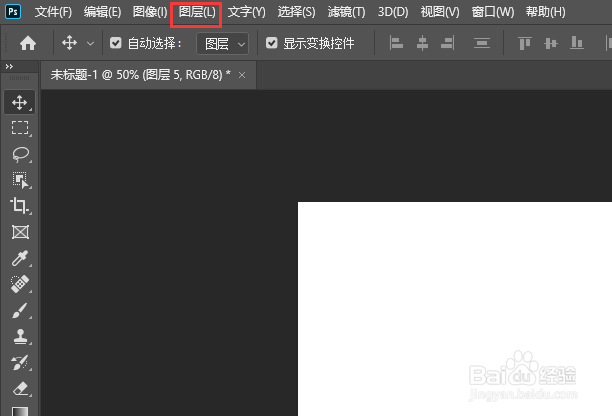This screenshot has width=612, height=416.
Task: Select the History Brush tool
Action: pos(20,363)
